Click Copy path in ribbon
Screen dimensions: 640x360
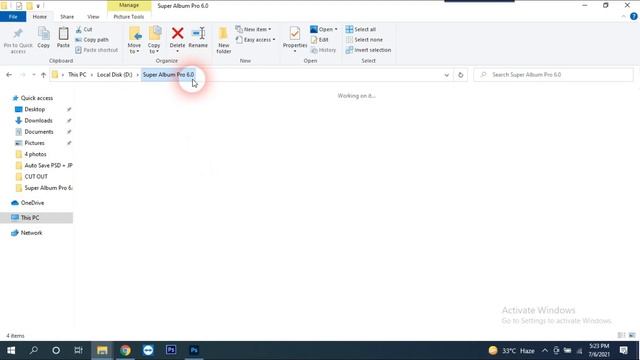click(92, 40)
